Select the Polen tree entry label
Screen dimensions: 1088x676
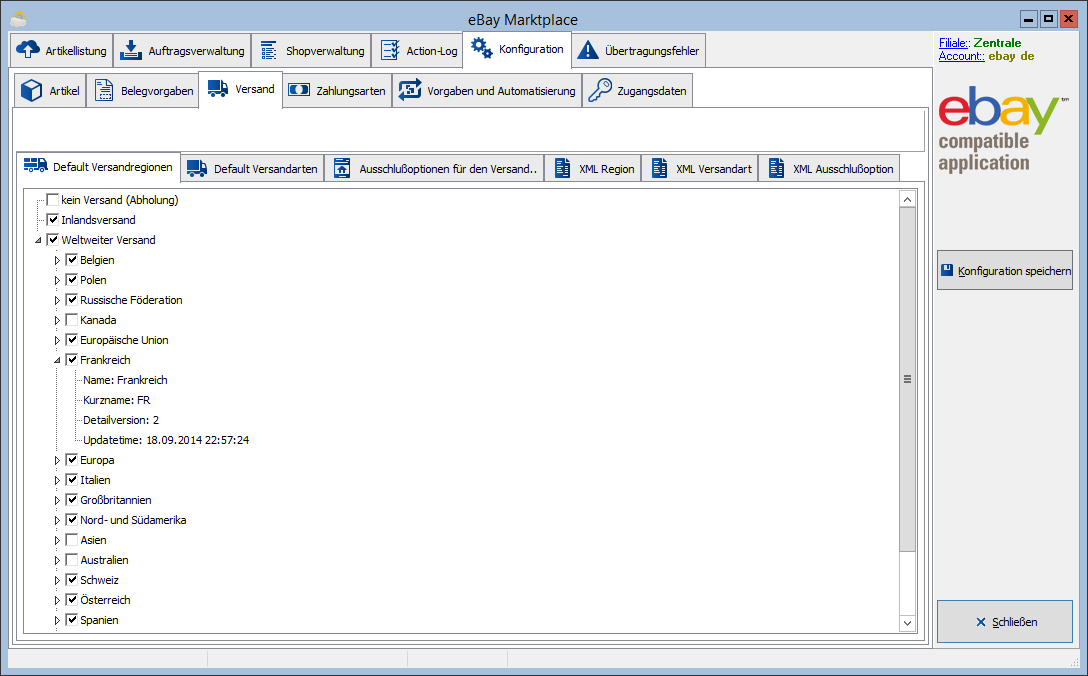pos(93,280)
